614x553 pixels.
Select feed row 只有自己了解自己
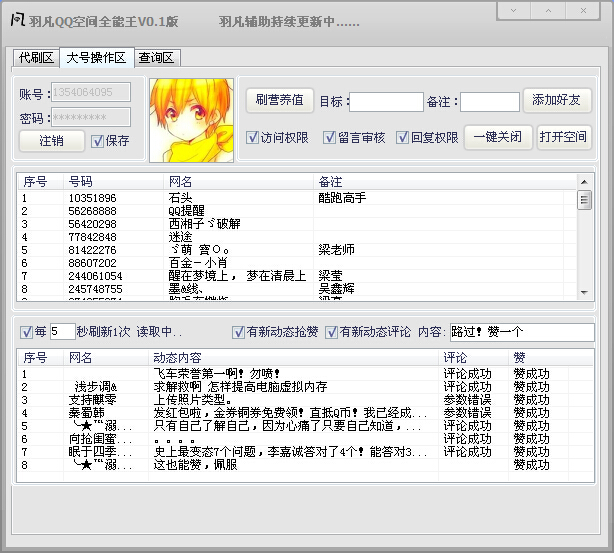(x=305, y=426)
